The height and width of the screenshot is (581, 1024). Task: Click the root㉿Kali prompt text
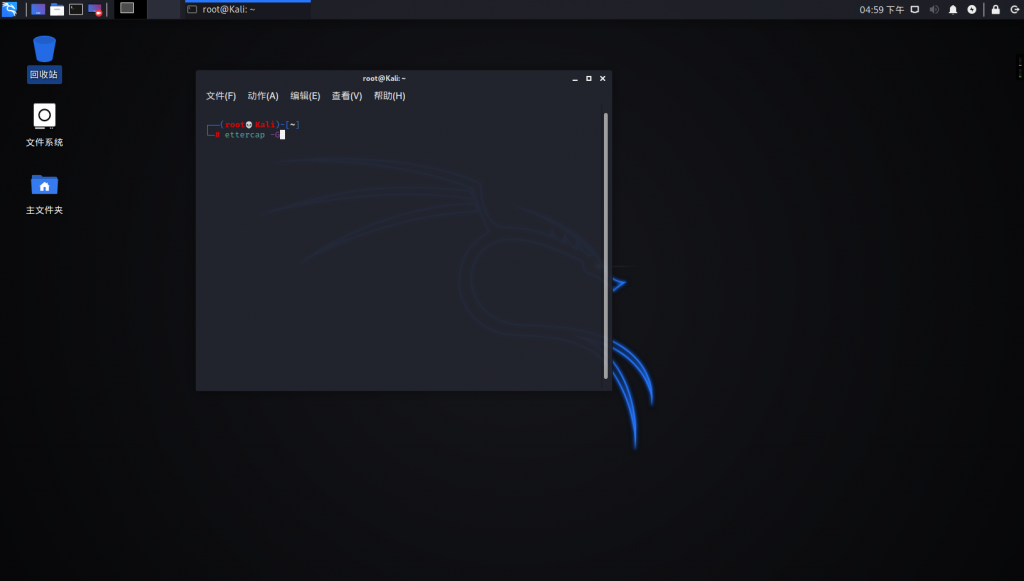tap(250, 125)
